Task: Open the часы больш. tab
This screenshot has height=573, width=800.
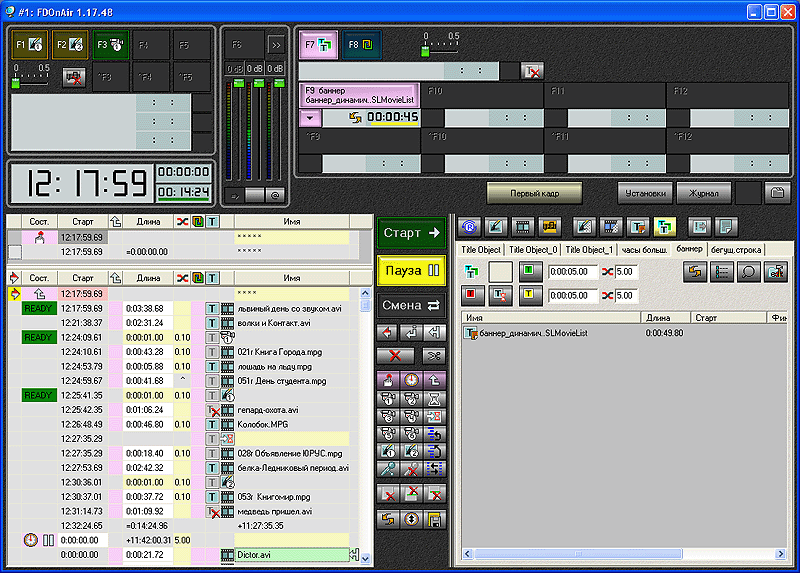Action: tap(644, 250)
